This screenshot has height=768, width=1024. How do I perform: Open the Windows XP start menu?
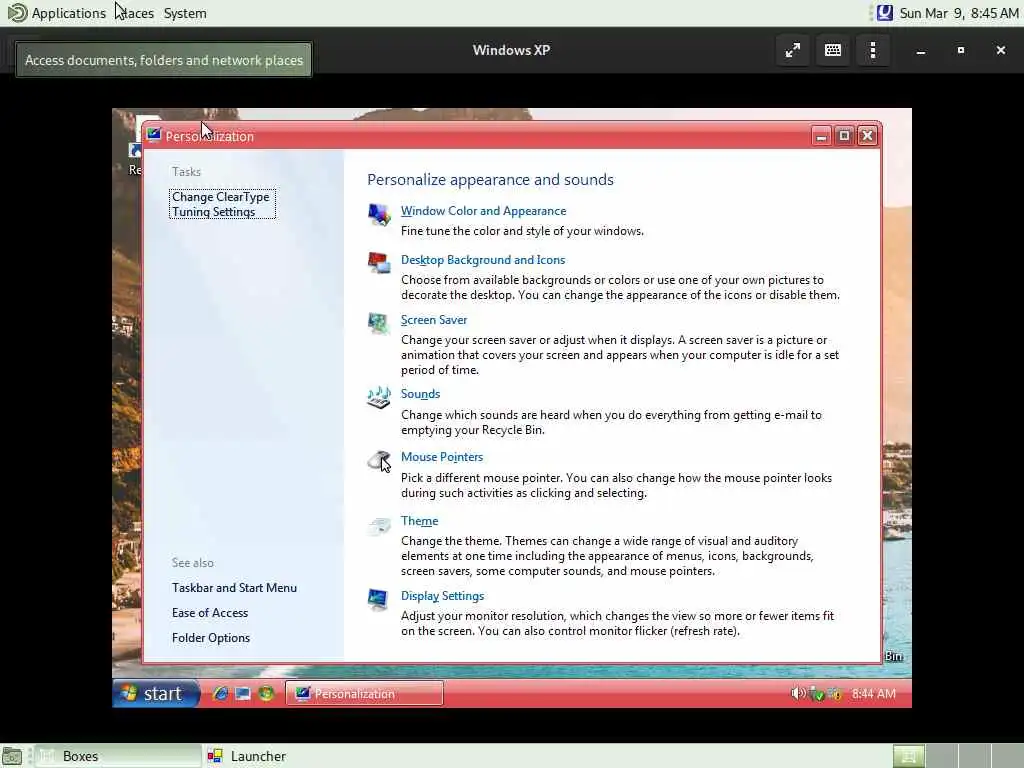(x=155, y=694)
